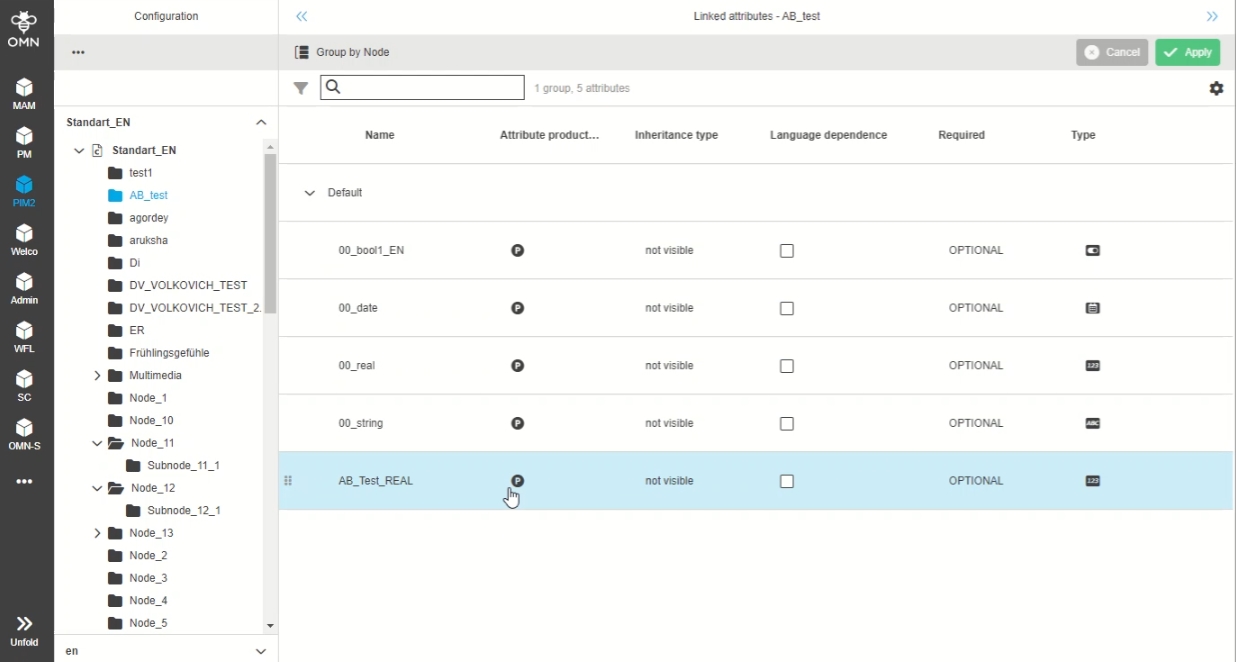The width and height of the screenshot is (1236, 662).
Task: Unfold the left navigation sidebar
Action: (x=24, y=630)
